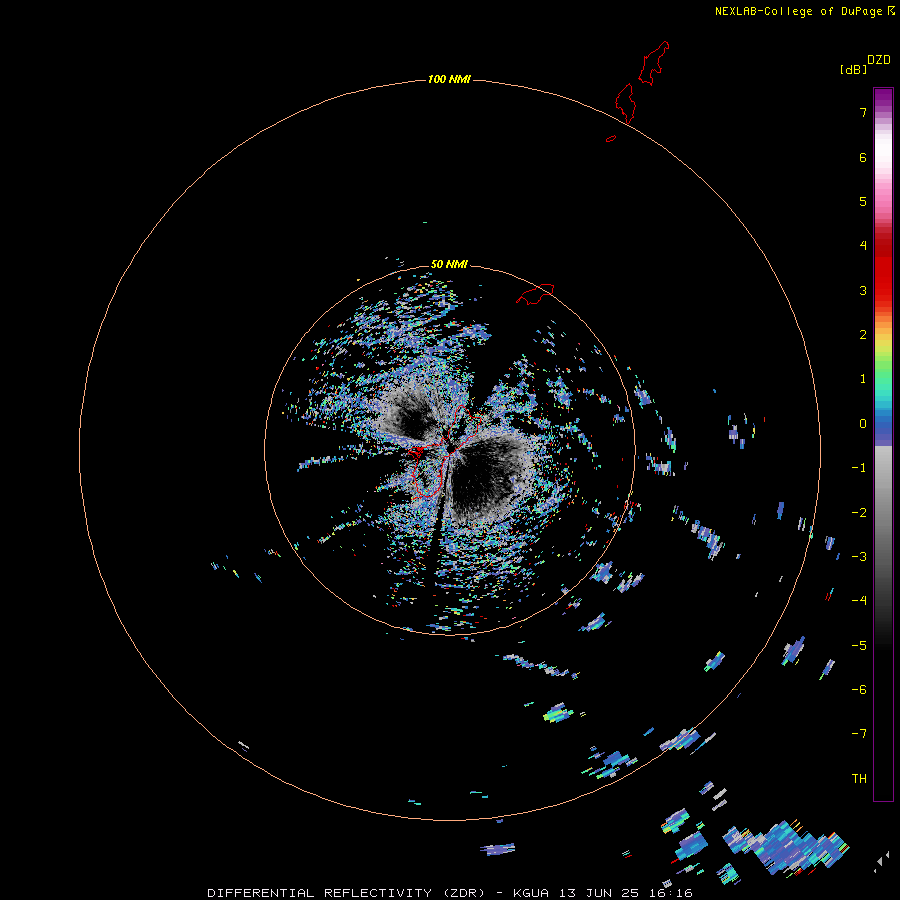Screen dimensions: 900x900
Task: Click the 50 NMI range ring label
Action: 449,264
